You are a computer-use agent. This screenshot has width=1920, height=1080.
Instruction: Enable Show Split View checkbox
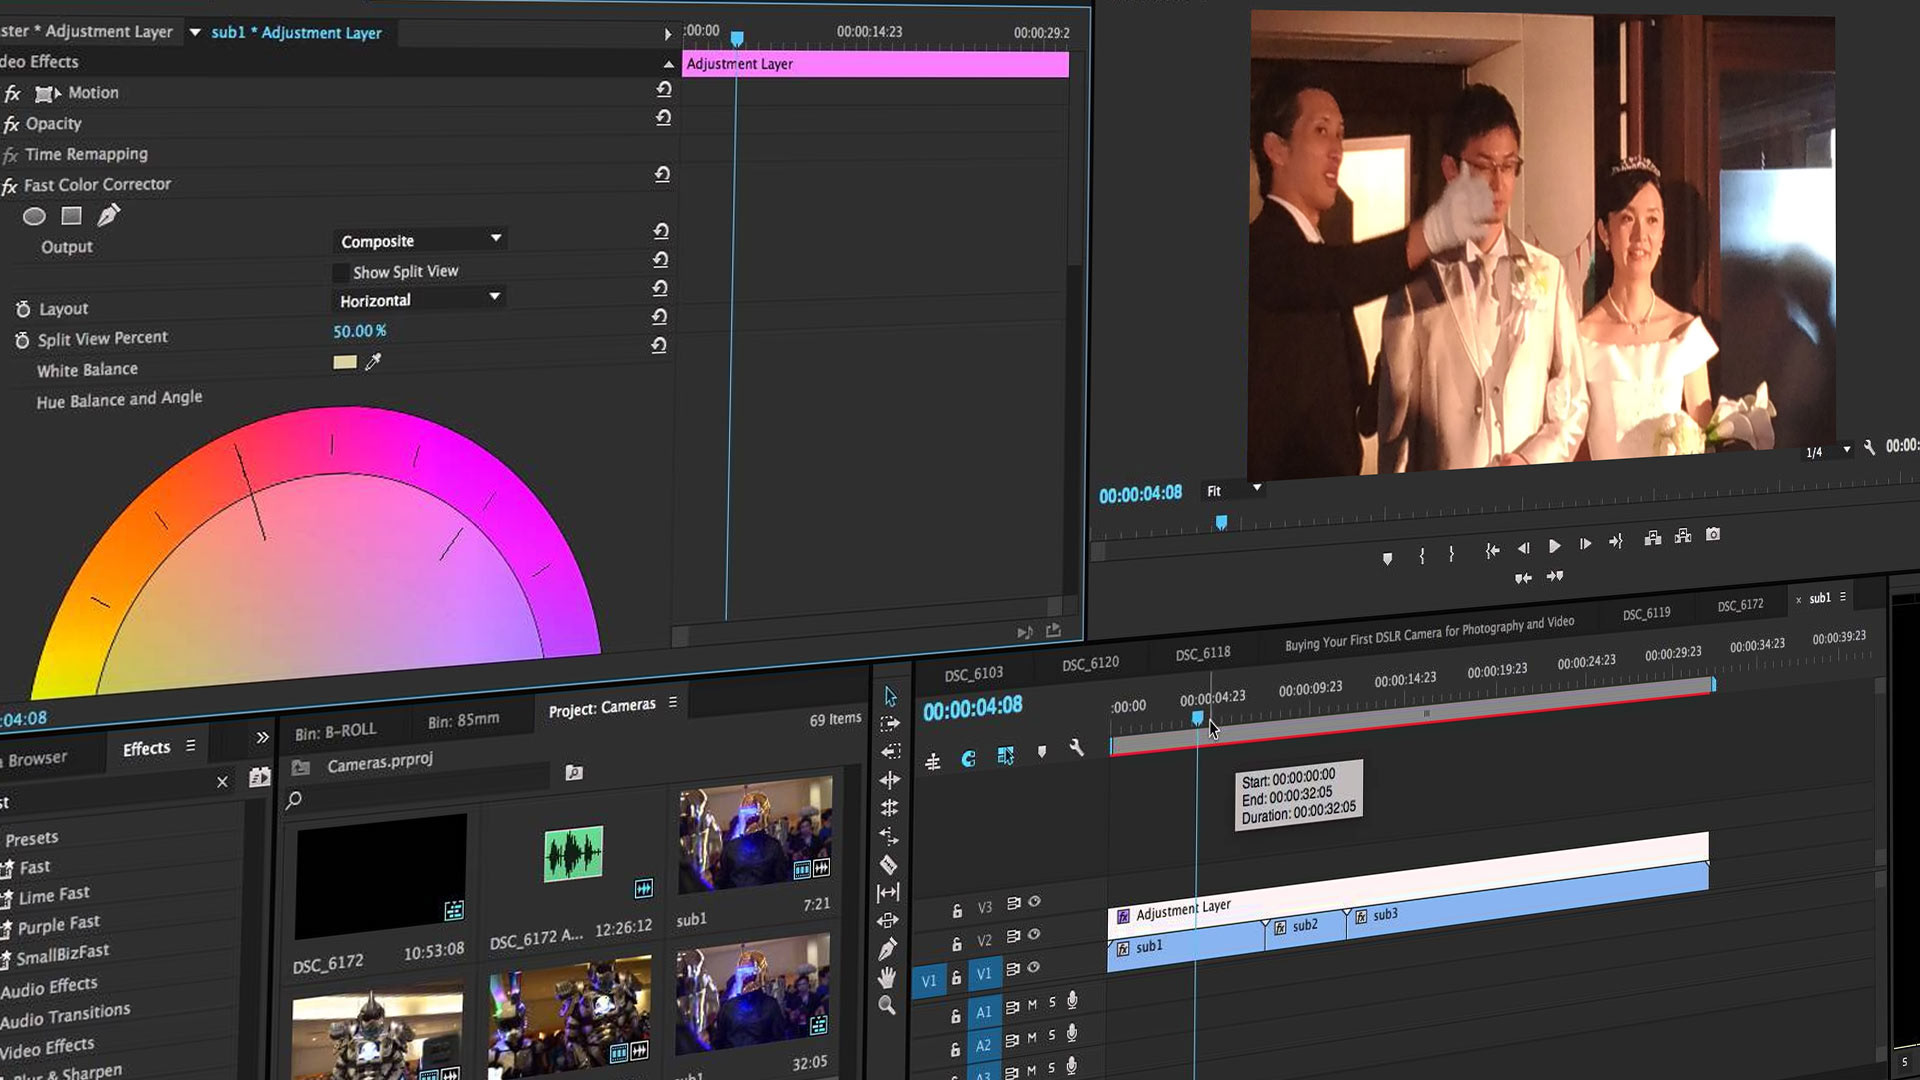(341, 272)
